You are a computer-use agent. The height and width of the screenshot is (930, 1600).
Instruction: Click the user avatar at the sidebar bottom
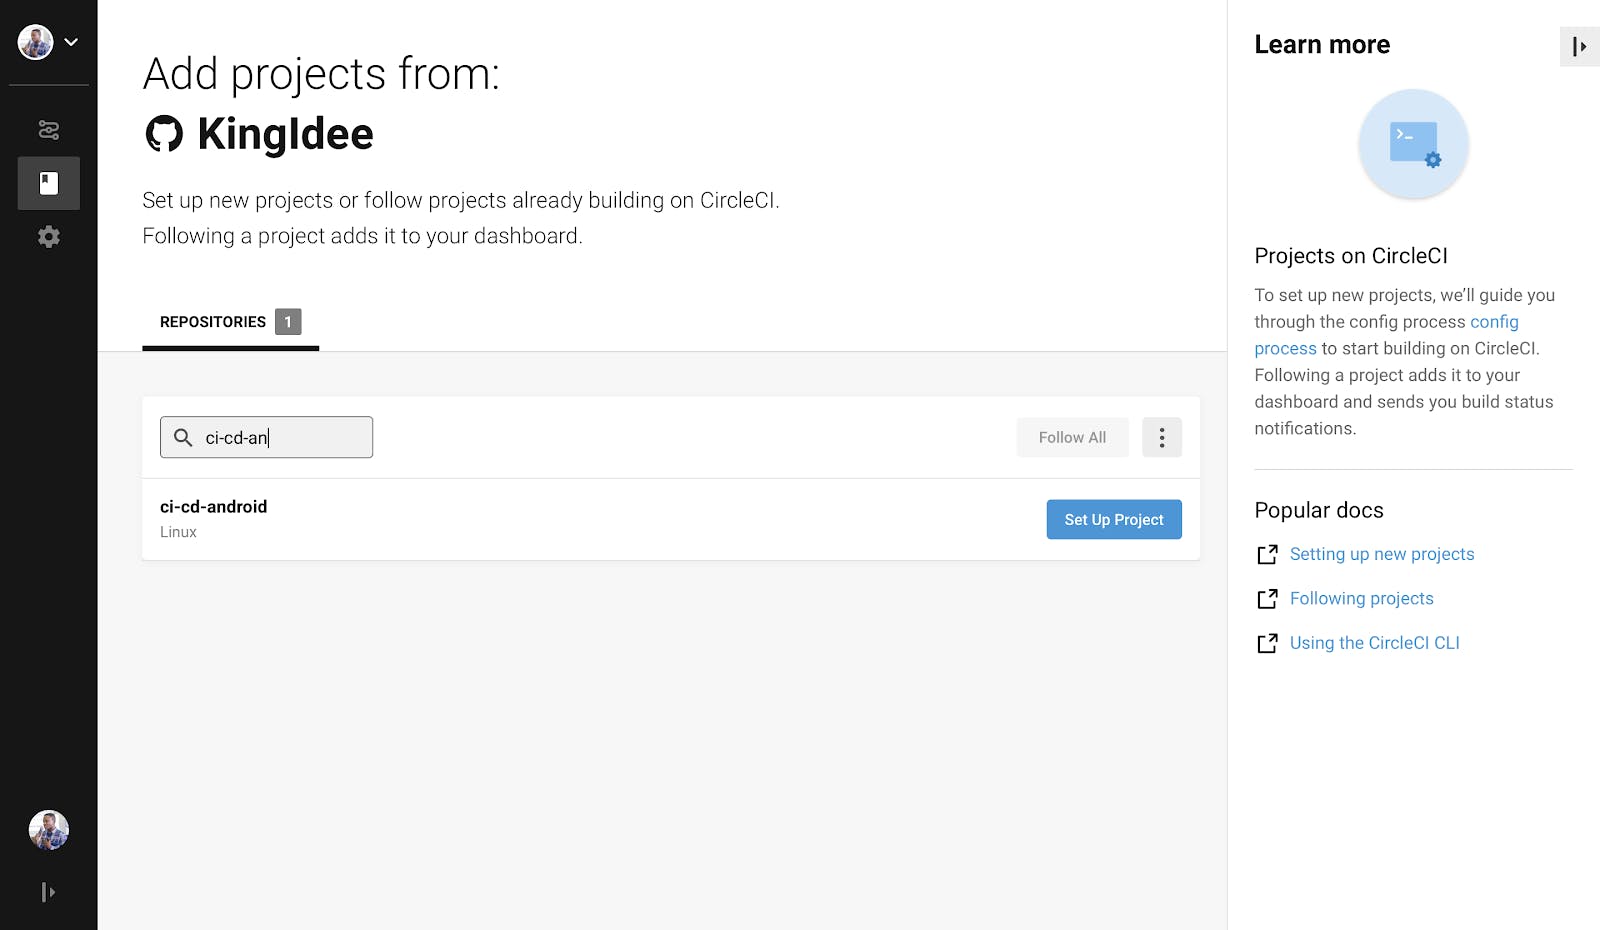click(x=47, y=829)
